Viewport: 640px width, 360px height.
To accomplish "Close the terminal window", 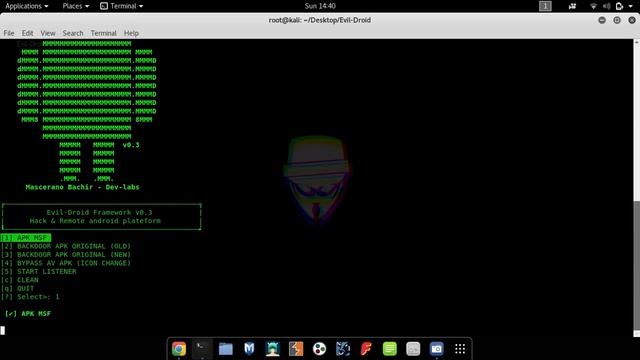I will tap(632, 20).
